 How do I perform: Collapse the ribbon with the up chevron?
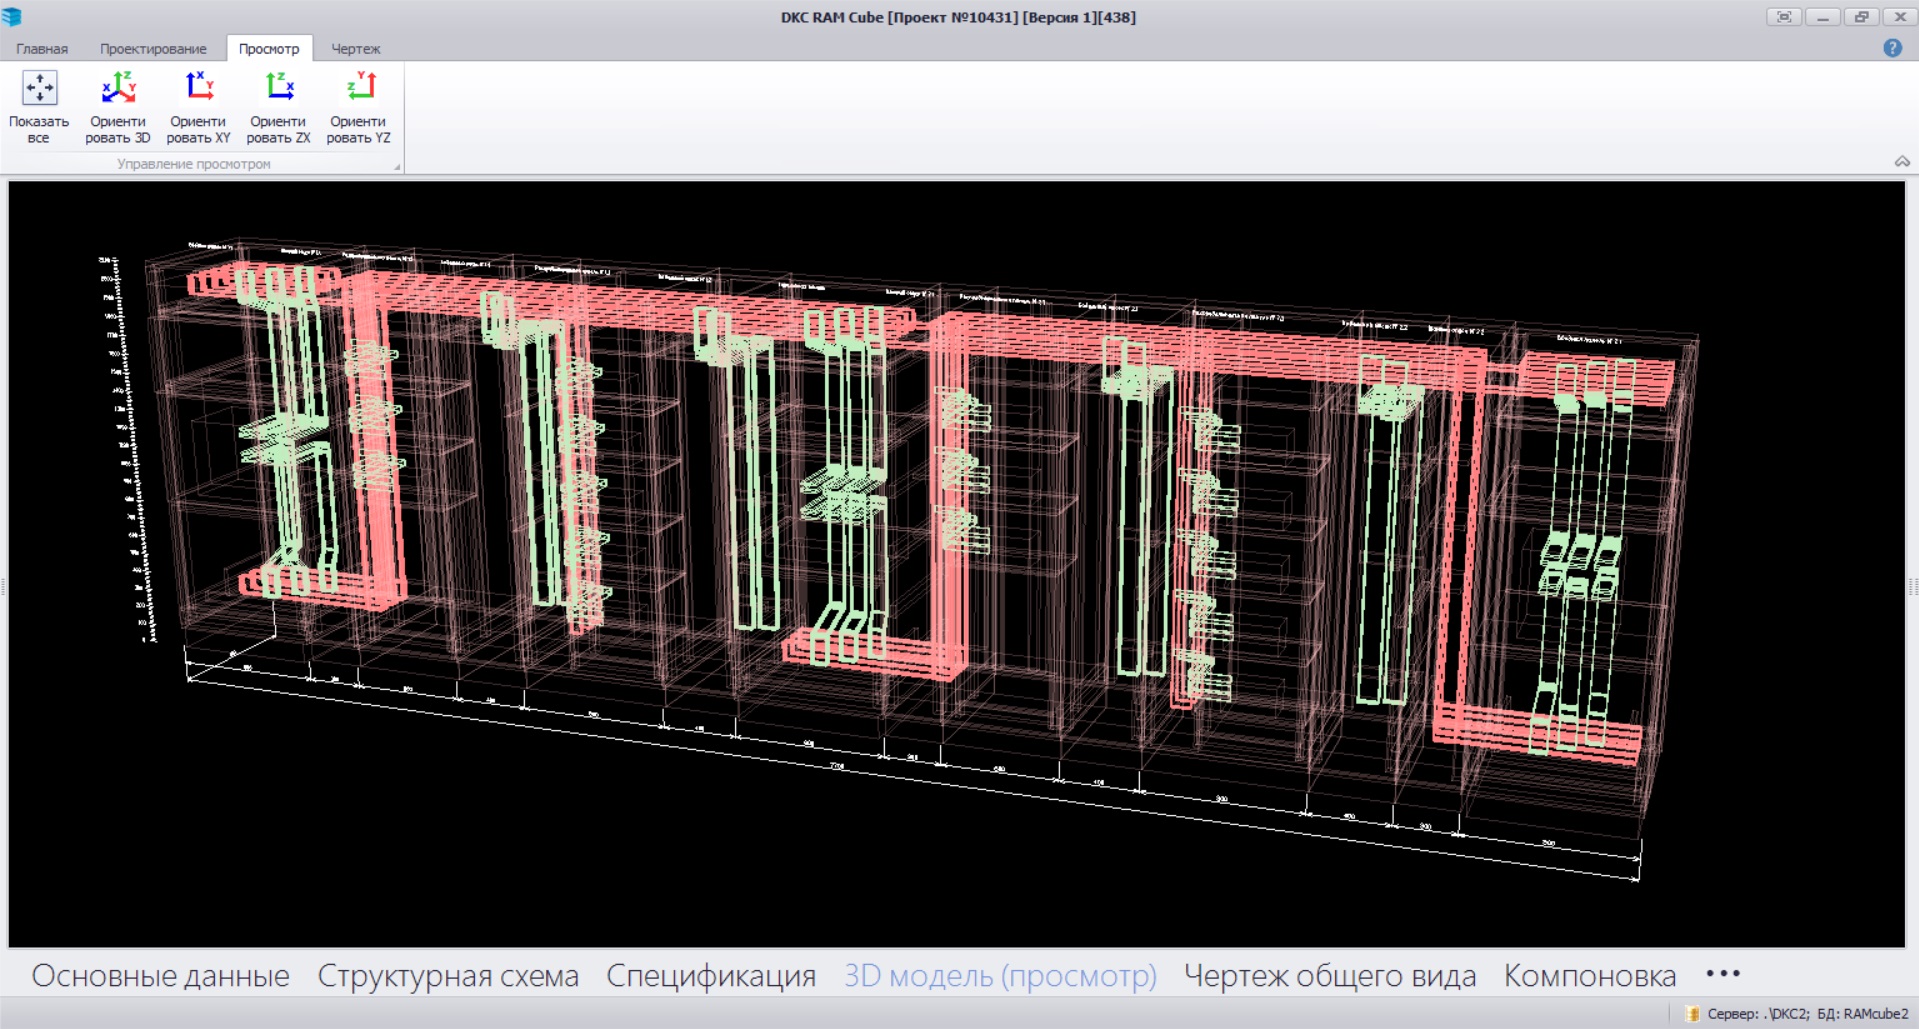pos(1902,161)
